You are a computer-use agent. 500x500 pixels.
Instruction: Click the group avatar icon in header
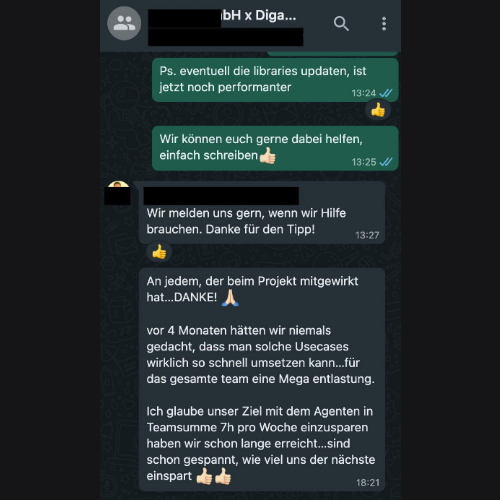coord(124,23)
